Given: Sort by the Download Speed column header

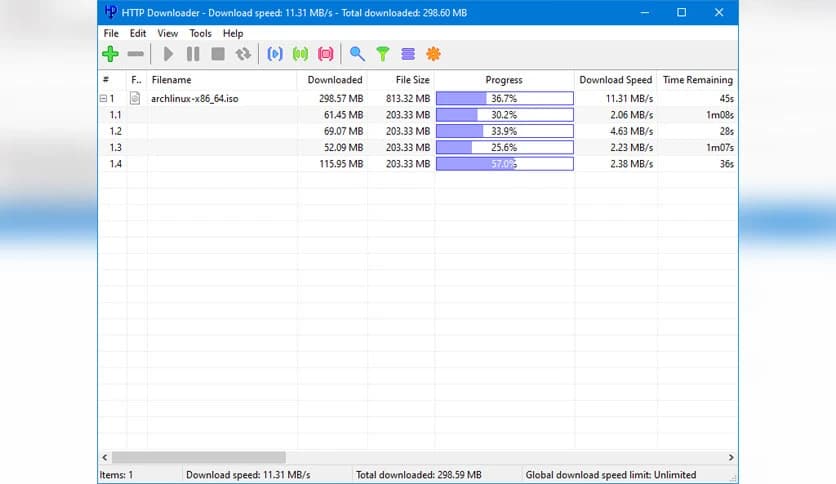Looking at the screenshot, I should pos(616,80).
